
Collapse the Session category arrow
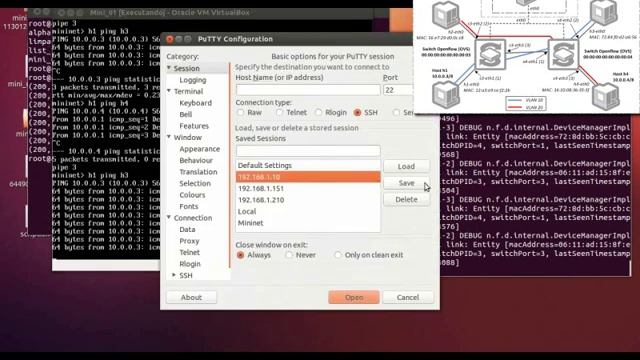[x=169, y=68]
